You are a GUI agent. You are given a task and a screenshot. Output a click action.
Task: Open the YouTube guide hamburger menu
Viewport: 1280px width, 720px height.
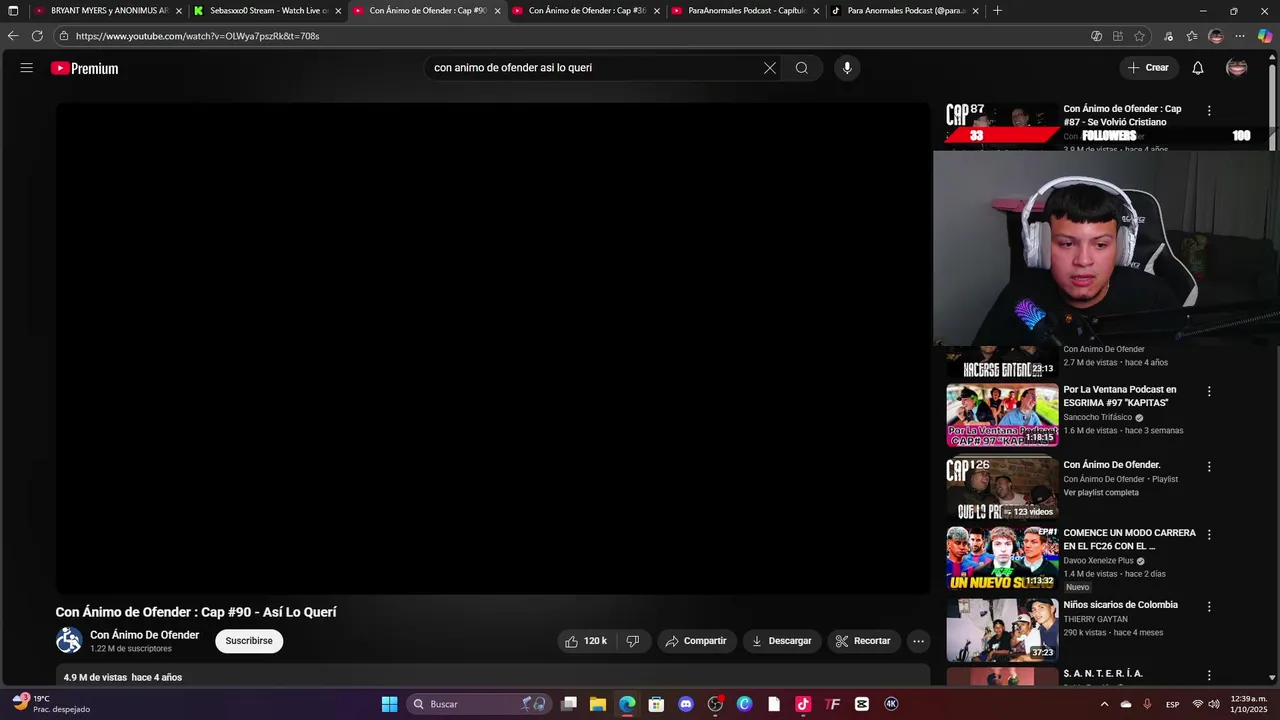27,68
